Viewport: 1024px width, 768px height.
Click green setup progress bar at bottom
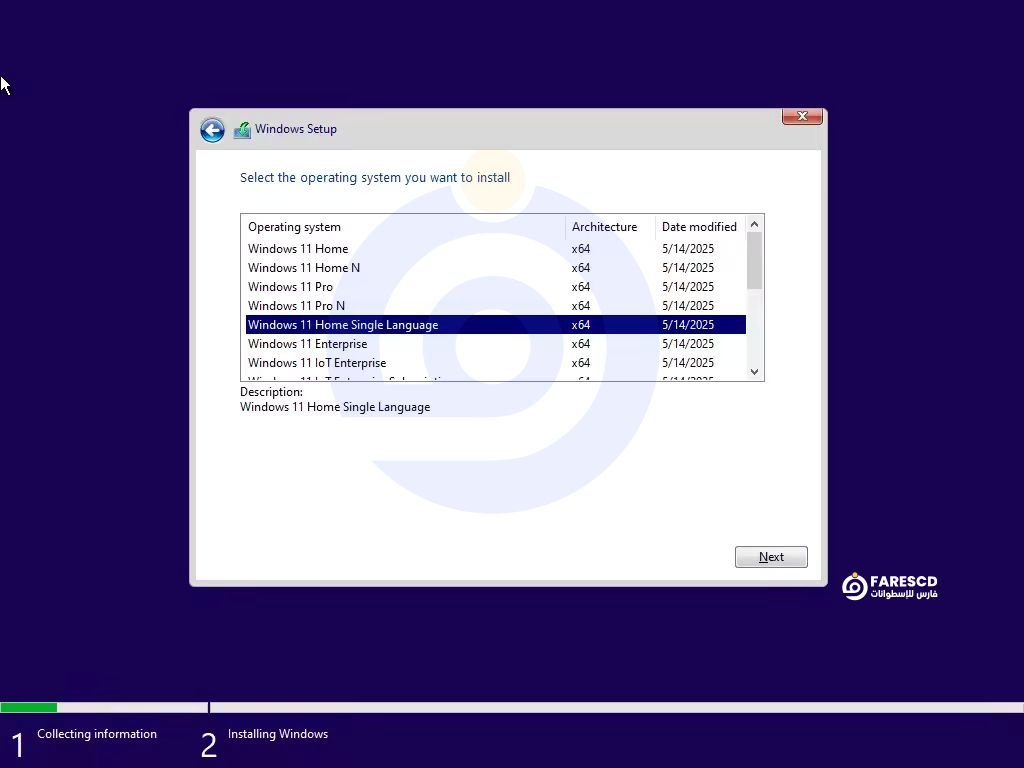click(29, 707)
